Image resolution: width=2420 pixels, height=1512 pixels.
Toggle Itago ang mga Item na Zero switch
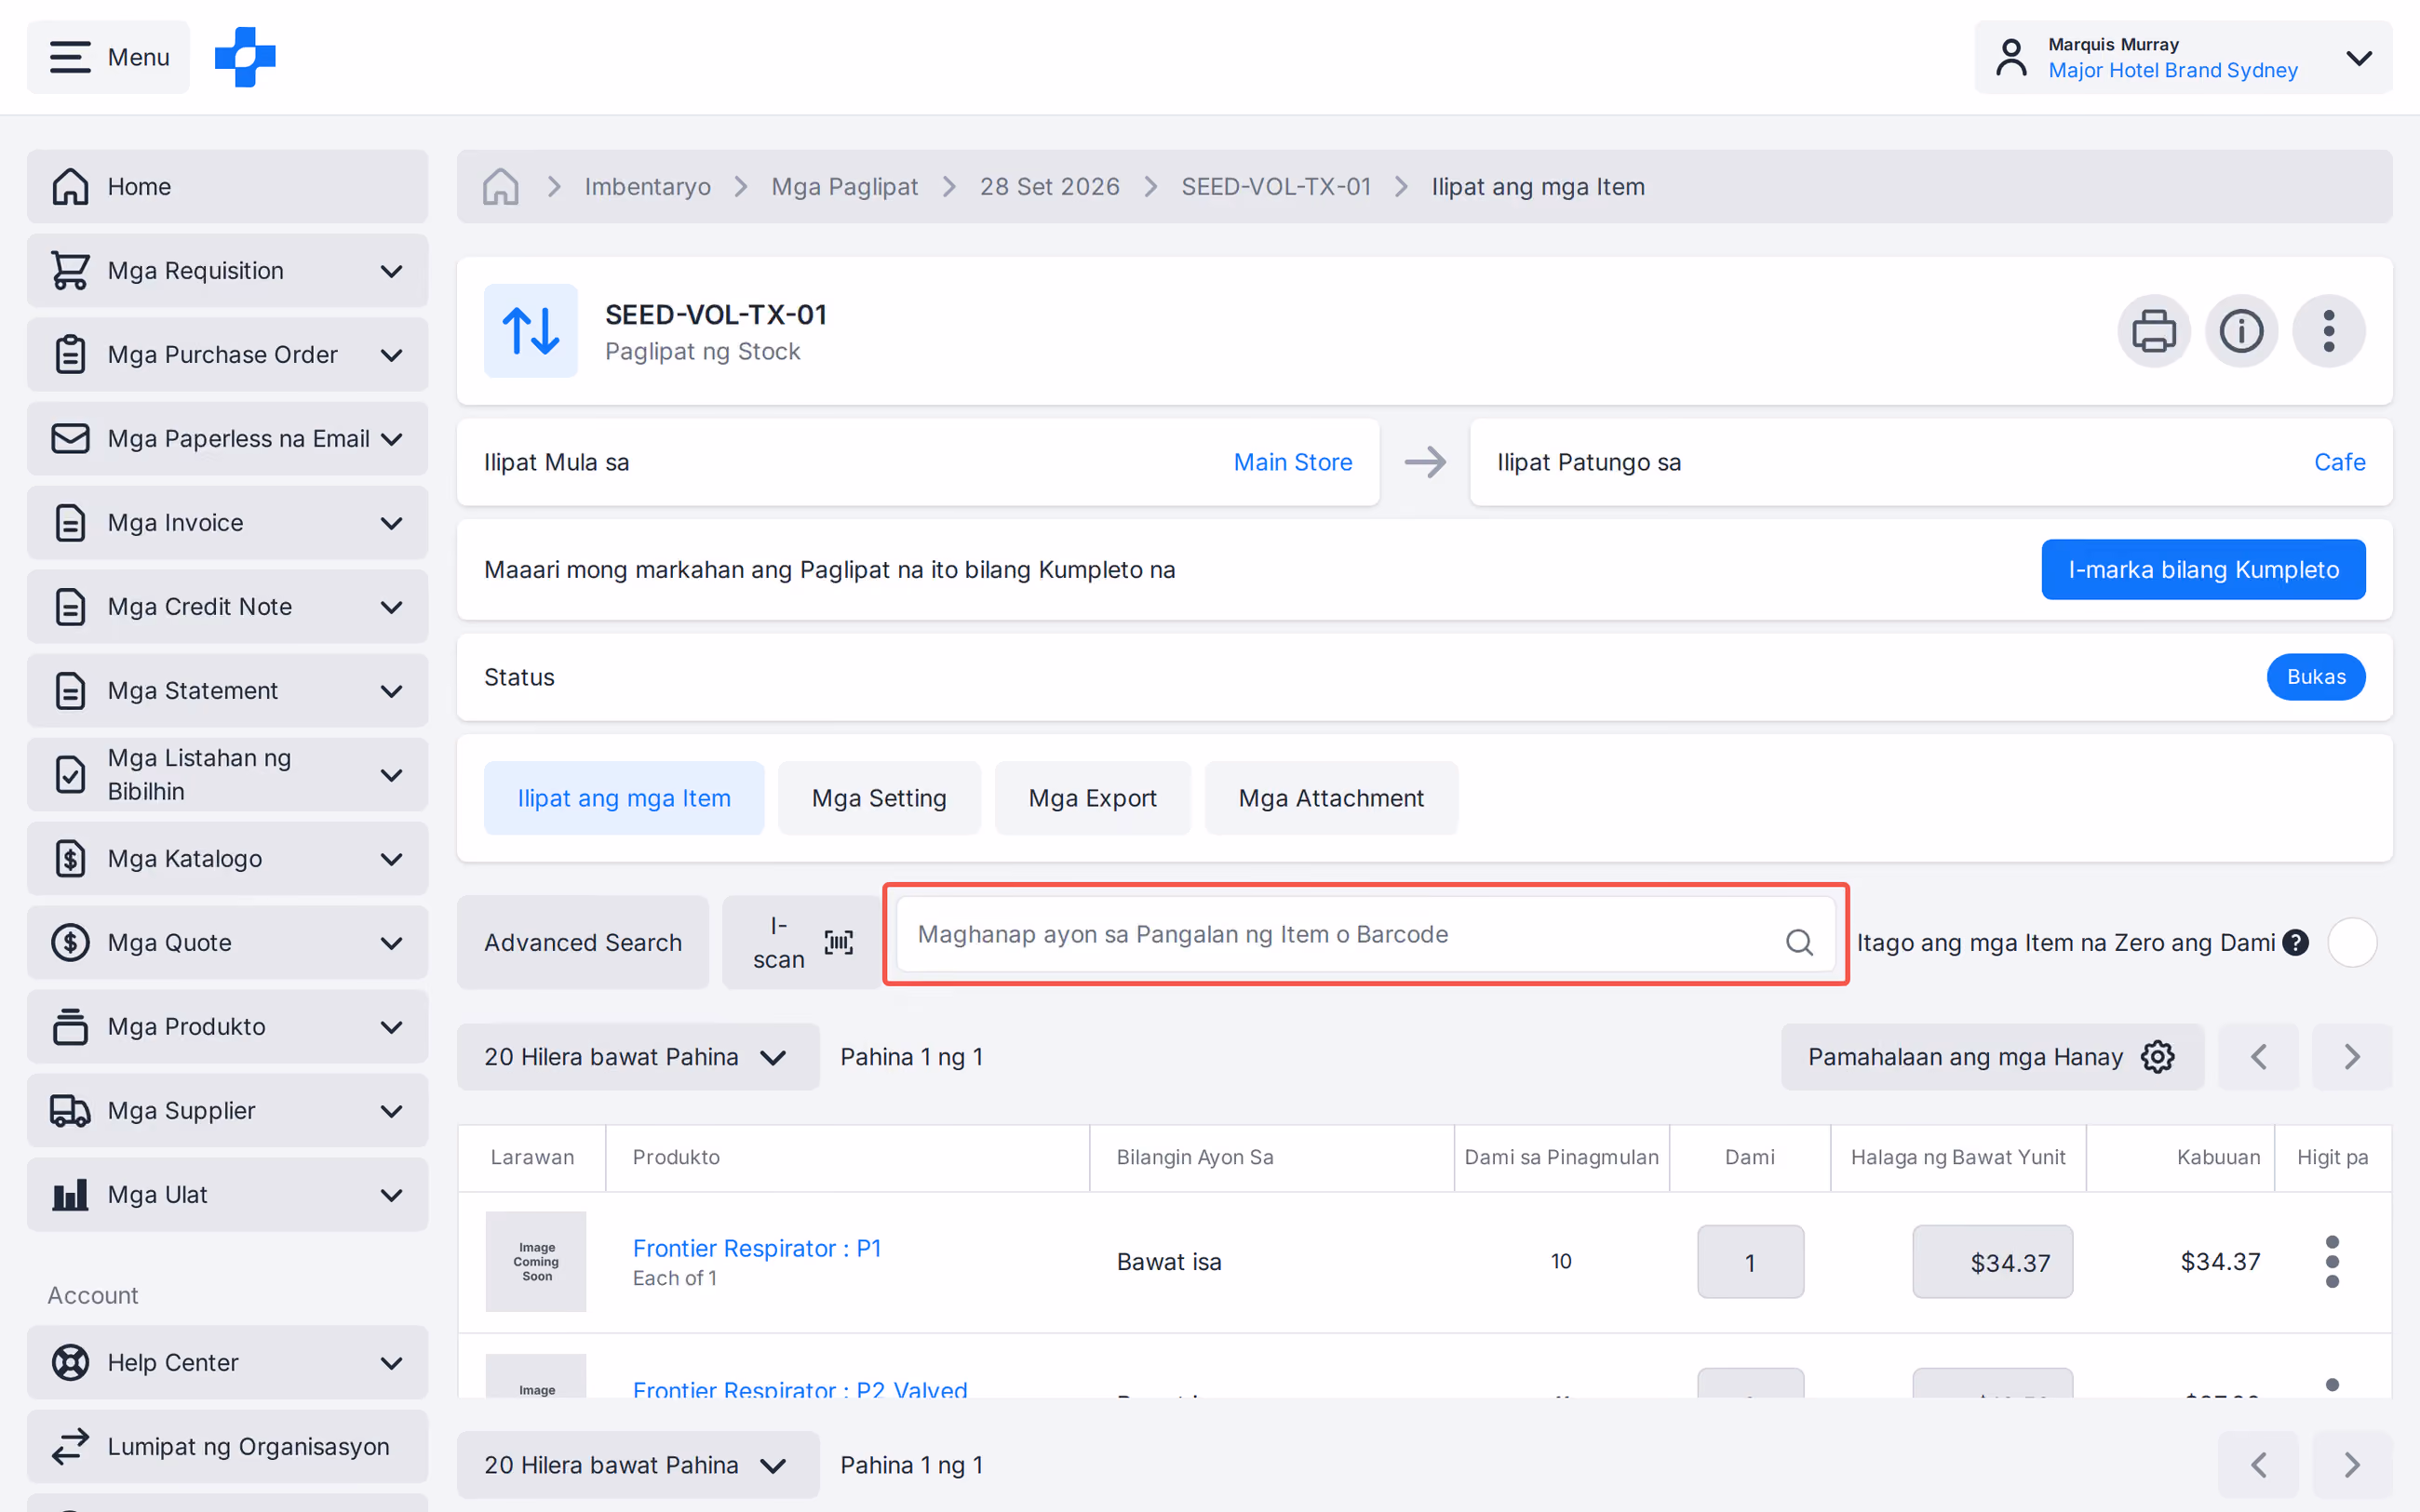click(2351, 942)
